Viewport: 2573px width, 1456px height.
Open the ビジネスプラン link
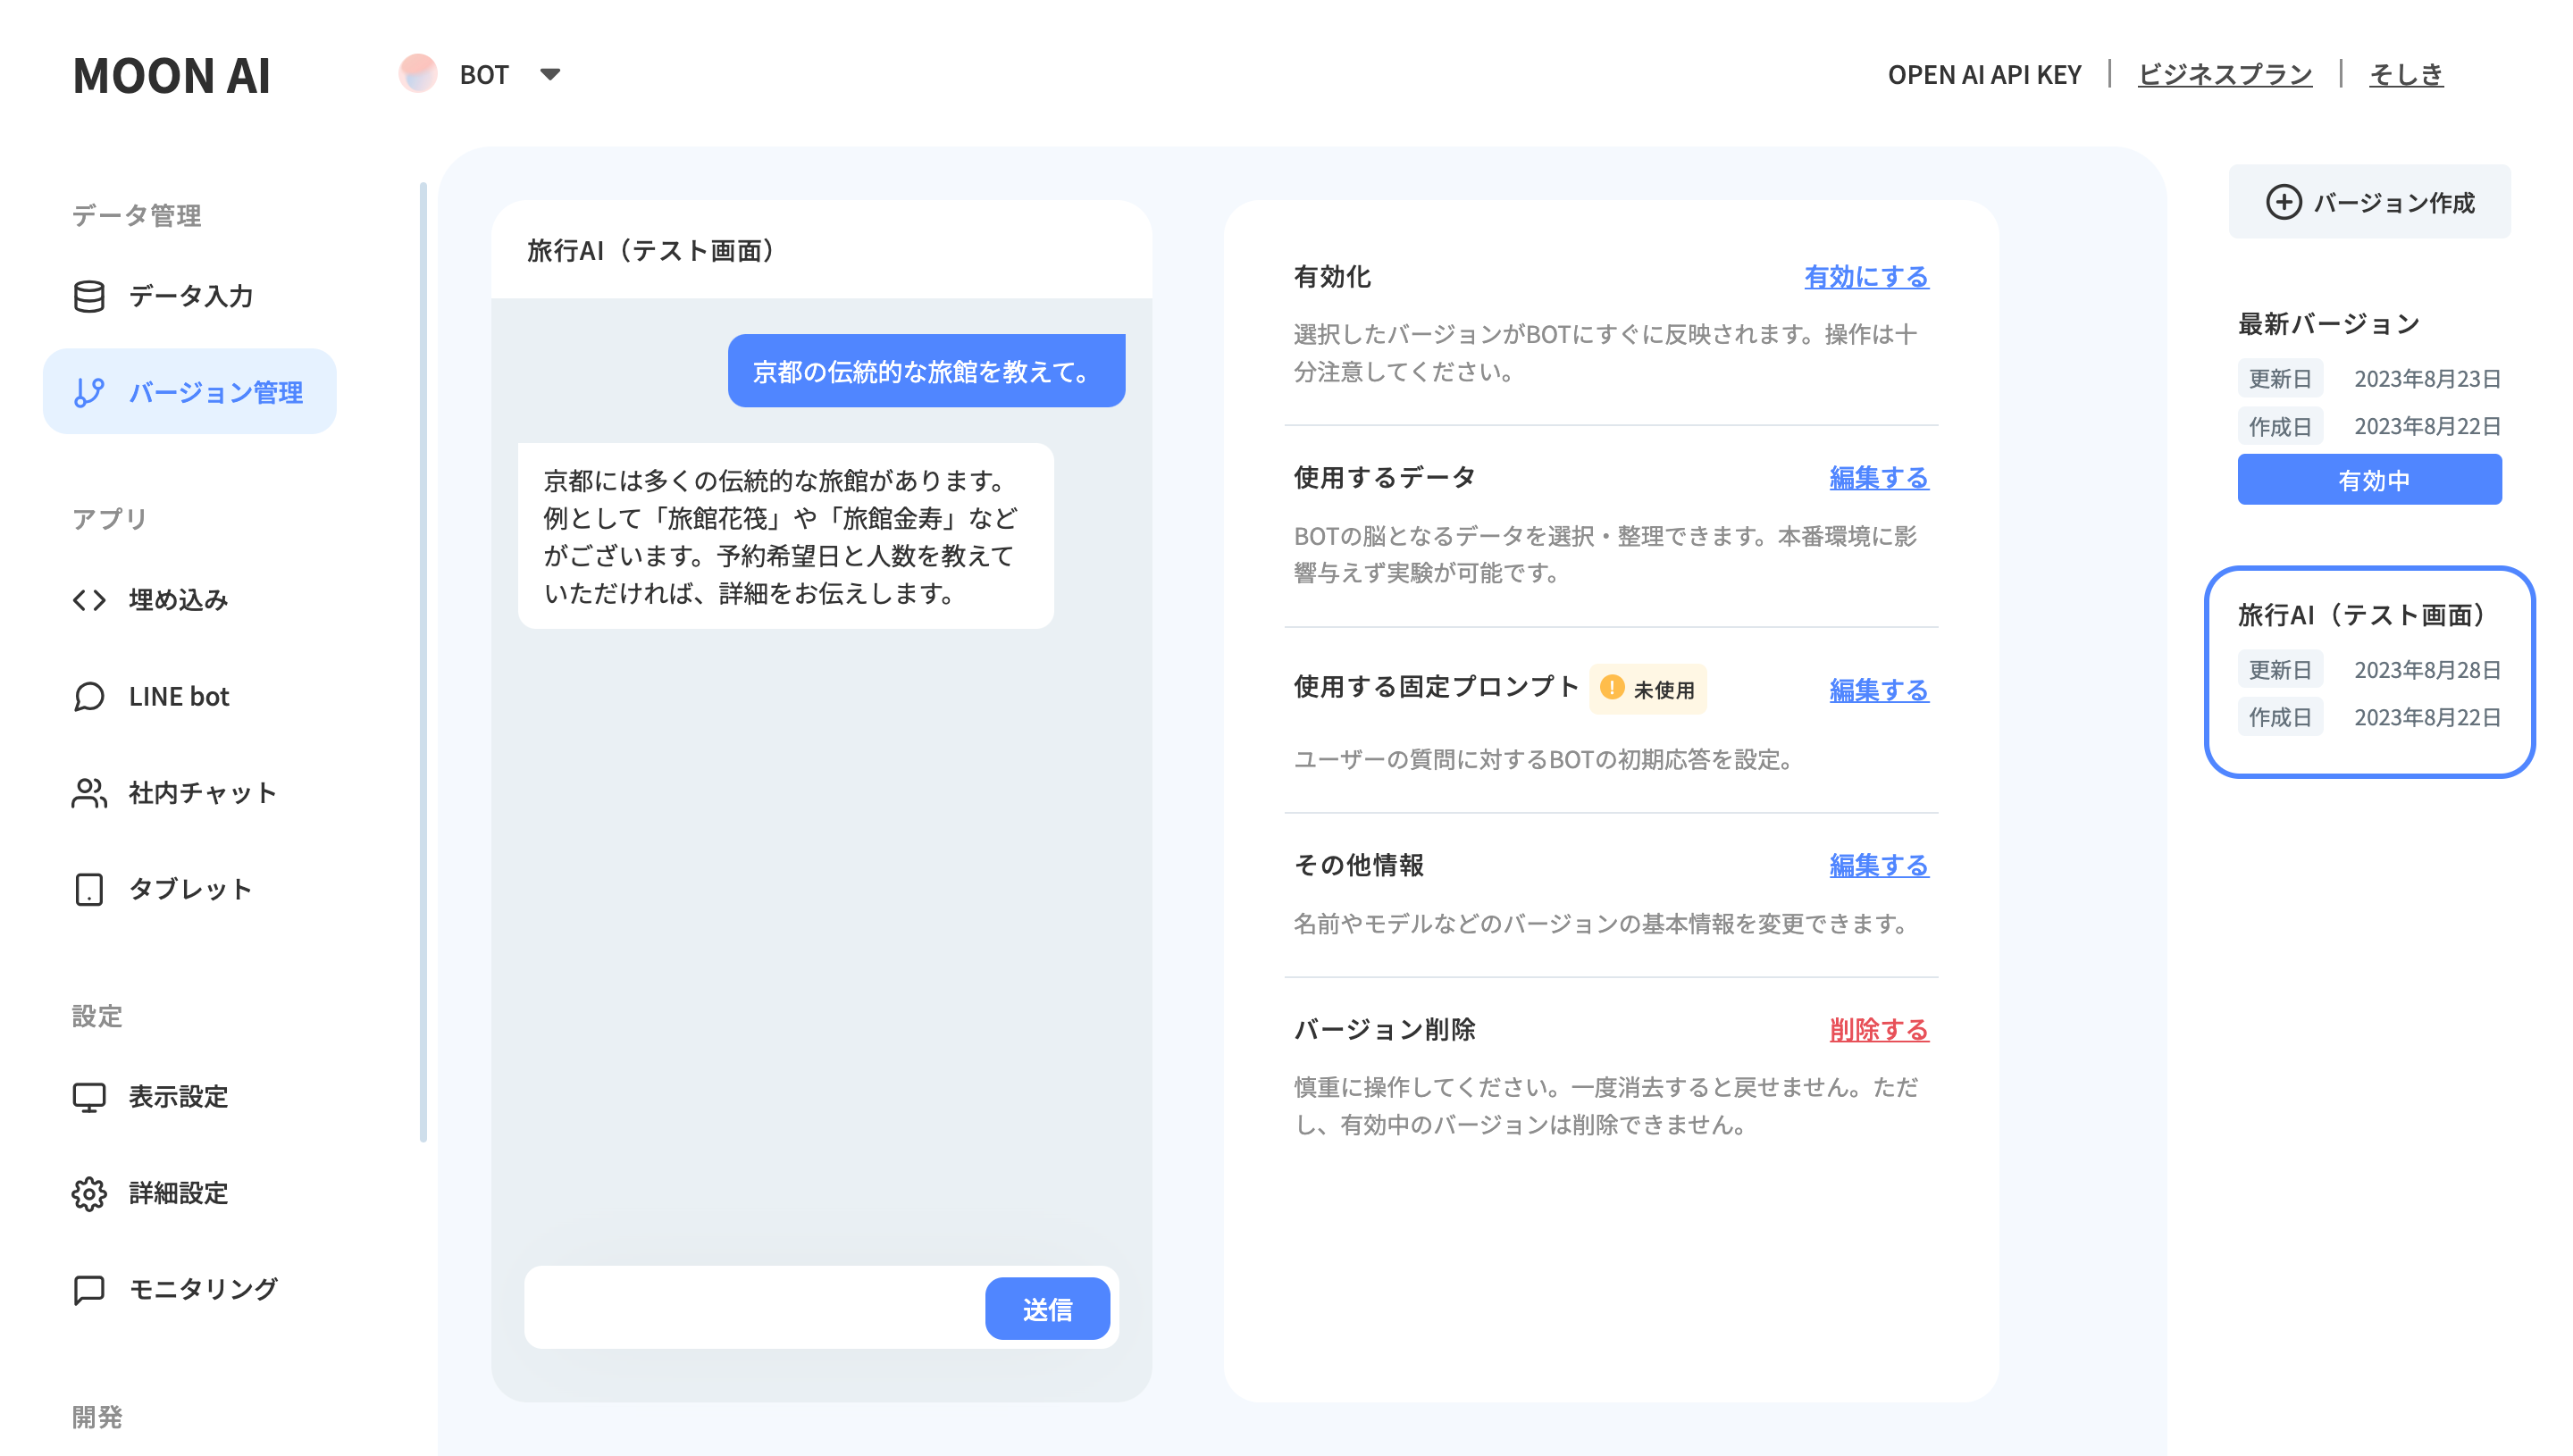pos(2224,74)
